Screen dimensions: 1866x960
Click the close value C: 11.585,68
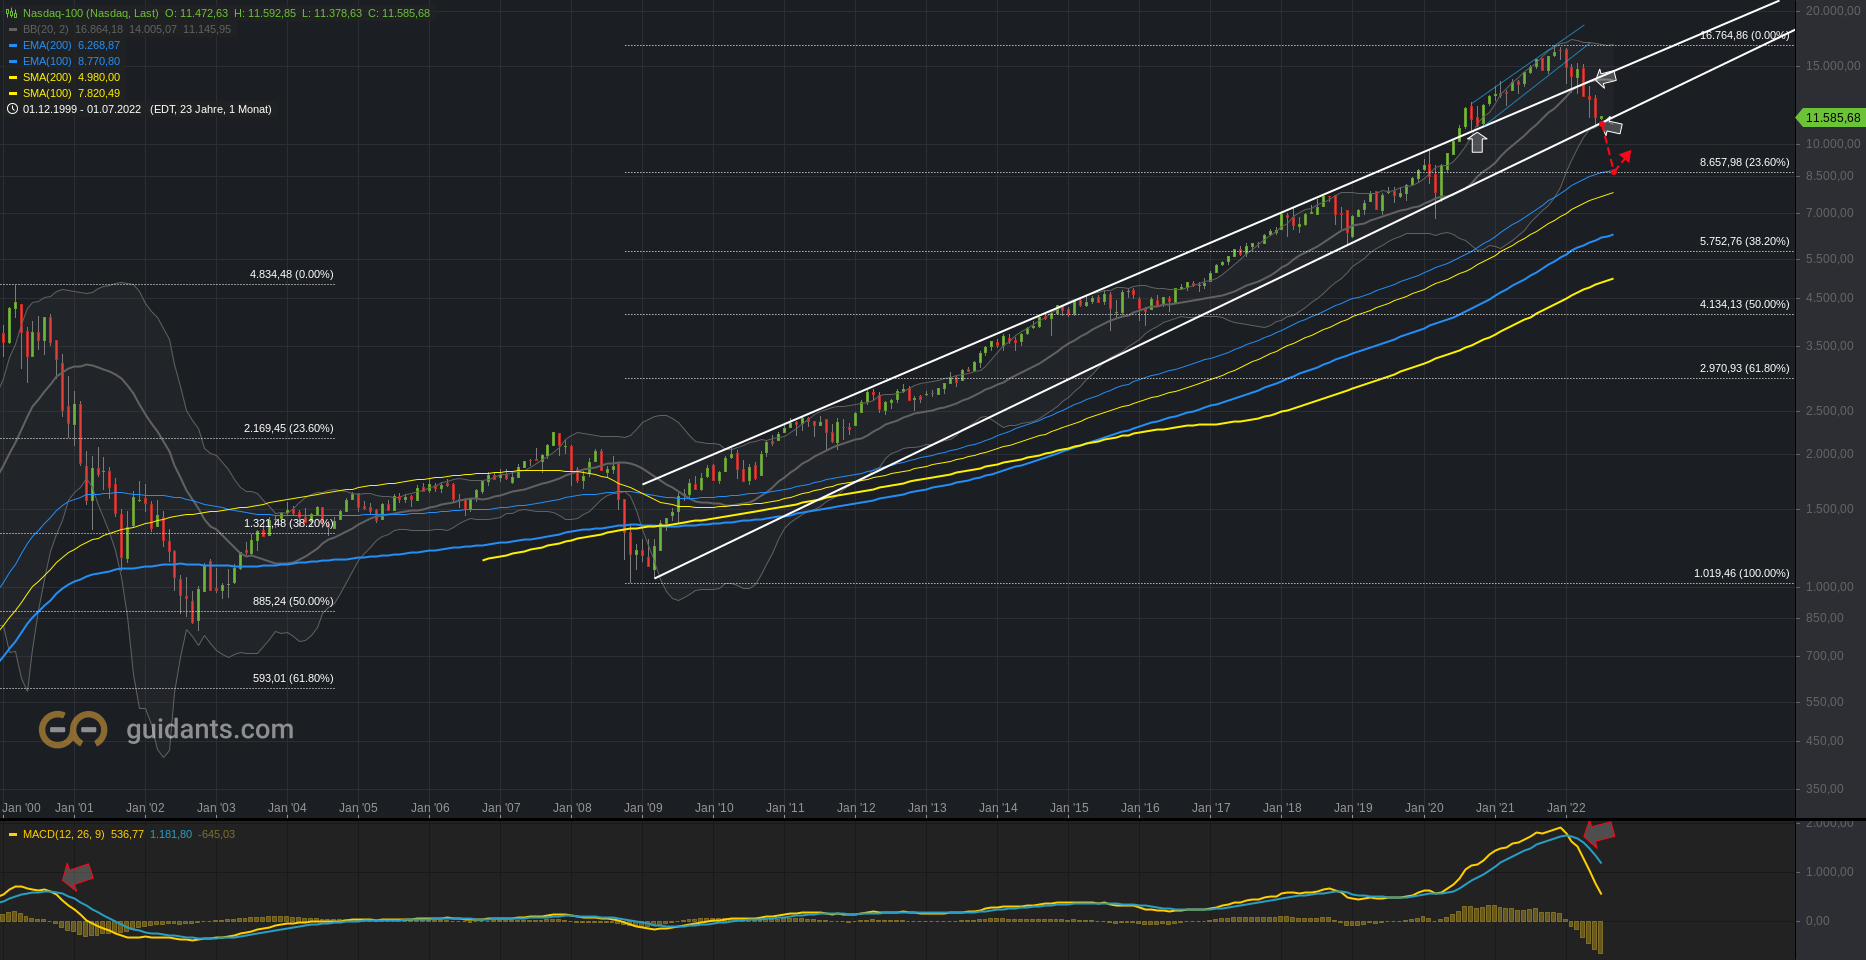[399, 13]
